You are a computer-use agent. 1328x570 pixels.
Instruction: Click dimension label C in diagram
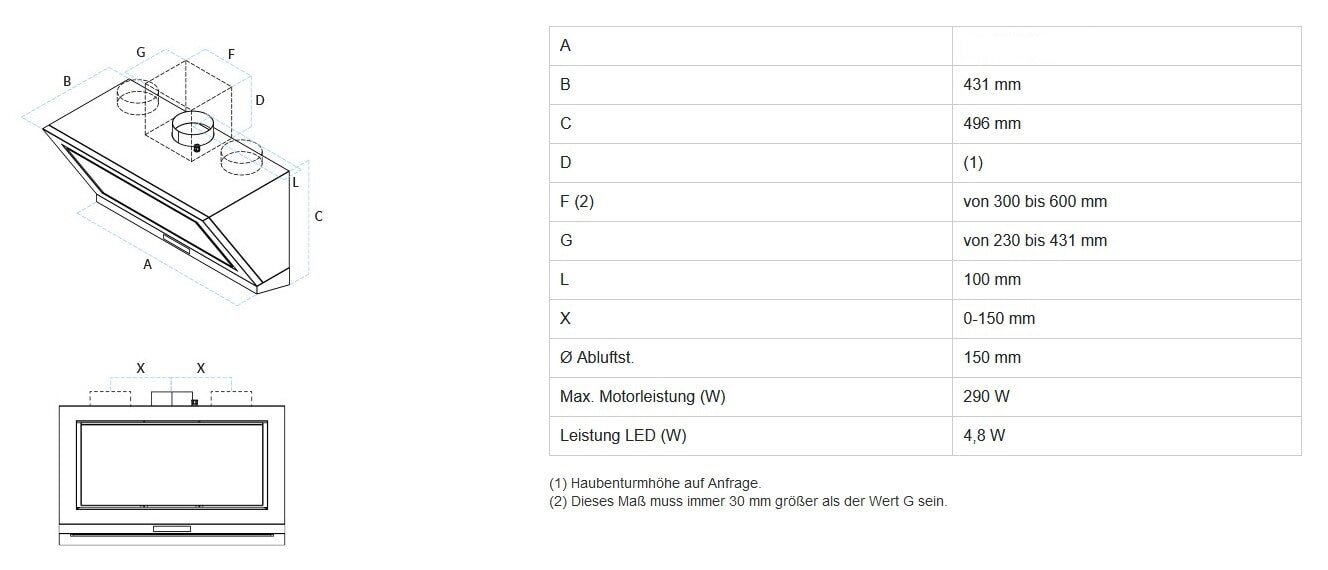point(318,215)
